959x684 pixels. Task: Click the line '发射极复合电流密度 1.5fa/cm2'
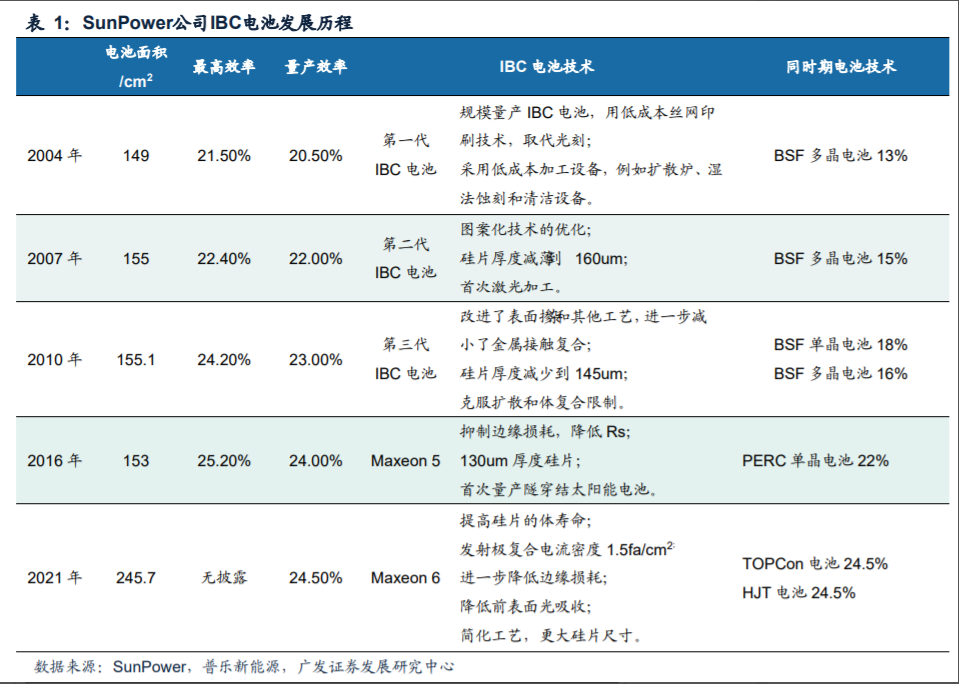[x=567, y=549]
